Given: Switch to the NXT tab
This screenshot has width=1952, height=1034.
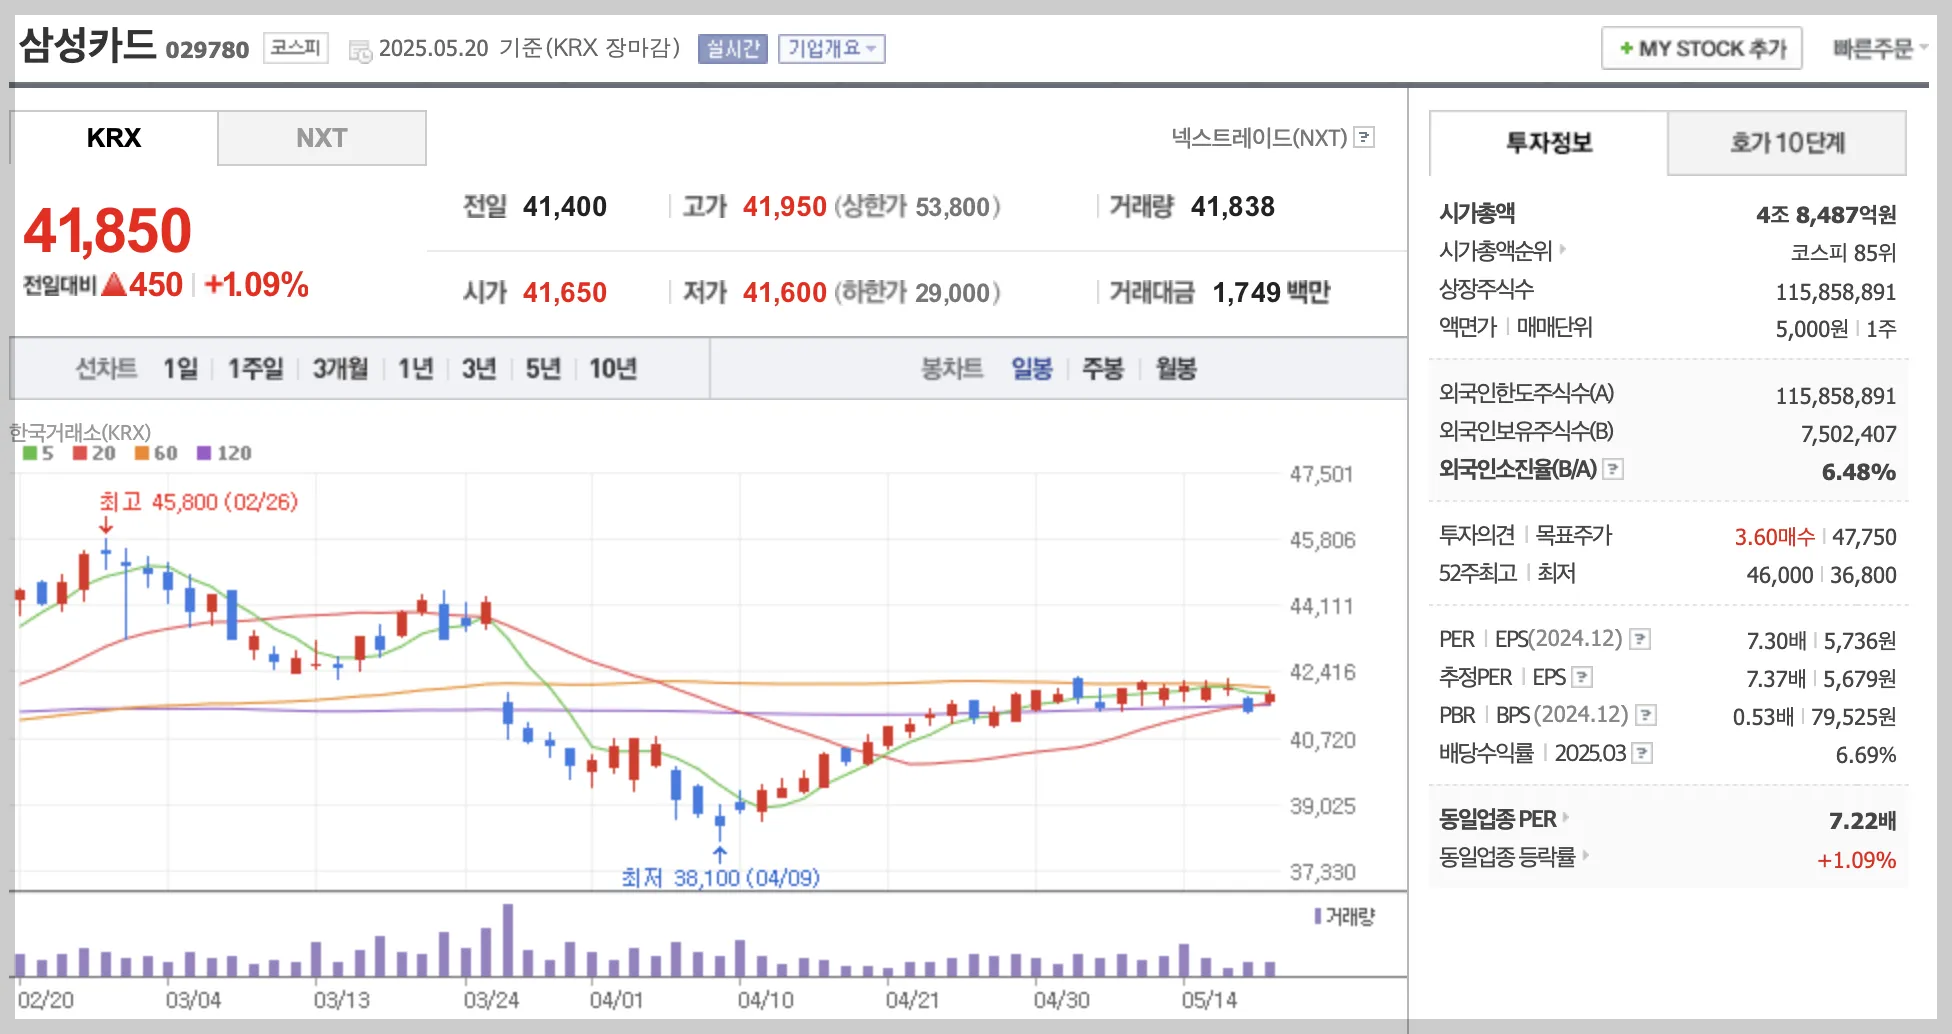Looking at the screenshot, I should pos(322,138).
